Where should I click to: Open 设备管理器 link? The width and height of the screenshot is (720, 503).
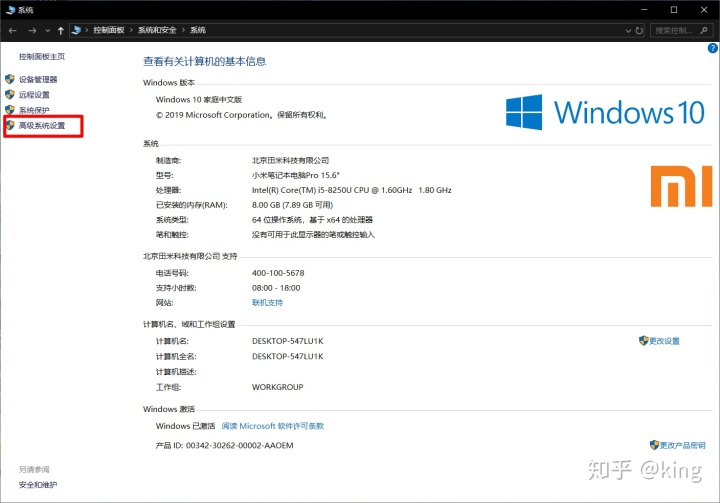(x=38, y=79)
